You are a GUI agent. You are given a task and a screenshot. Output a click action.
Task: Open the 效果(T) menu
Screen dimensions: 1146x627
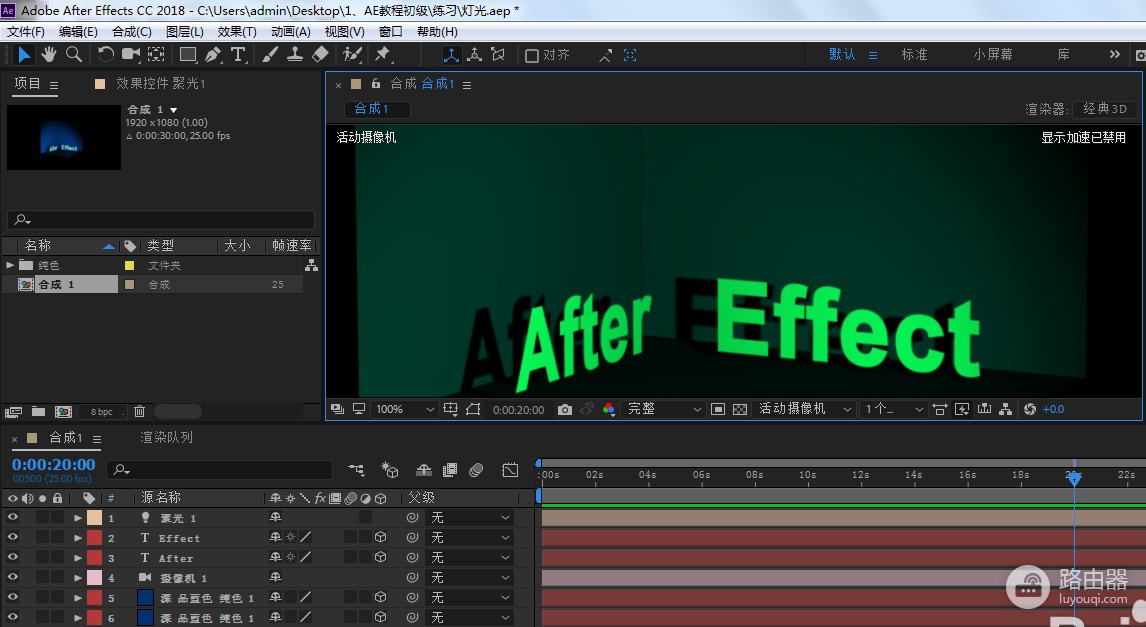click(237, 31)
